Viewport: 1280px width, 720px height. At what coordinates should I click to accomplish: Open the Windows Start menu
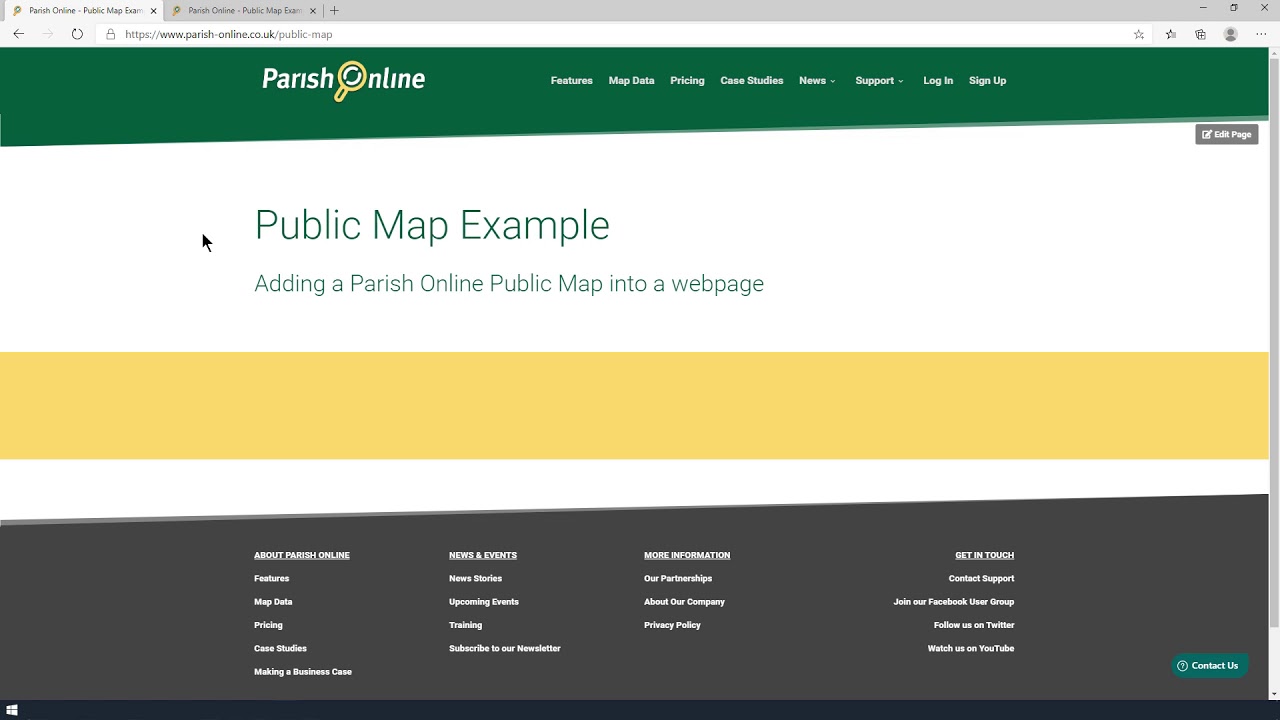[12, 711]
